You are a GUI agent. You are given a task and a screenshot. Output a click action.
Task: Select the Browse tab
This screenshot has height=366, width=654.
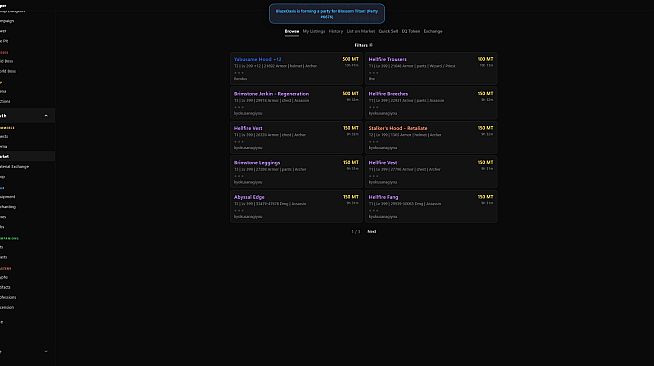(x=292, y=31)
